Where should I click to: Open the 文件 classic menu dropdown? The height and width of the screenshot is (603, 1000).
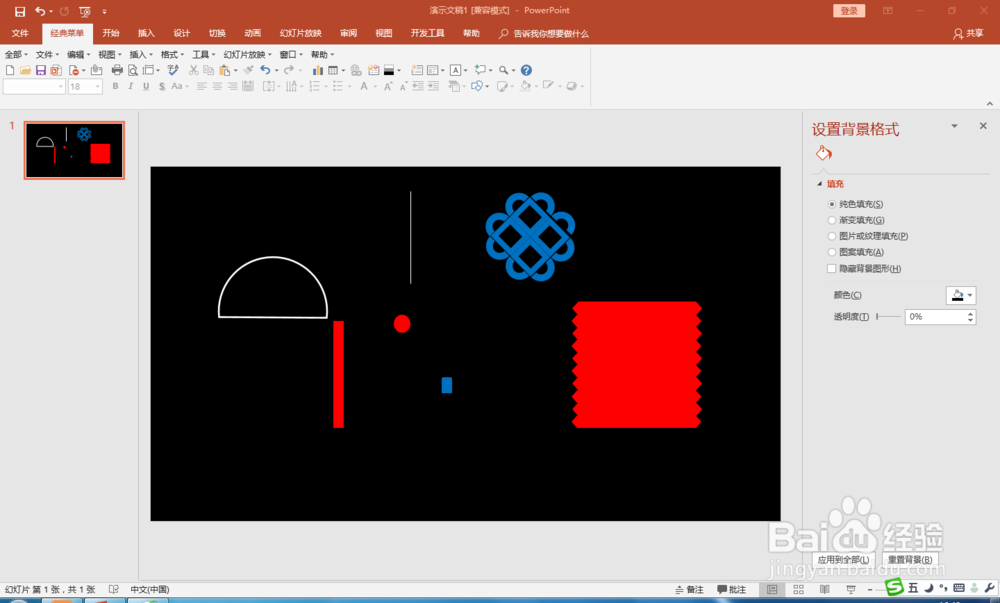pyautogui.click(x=47, y=54)
